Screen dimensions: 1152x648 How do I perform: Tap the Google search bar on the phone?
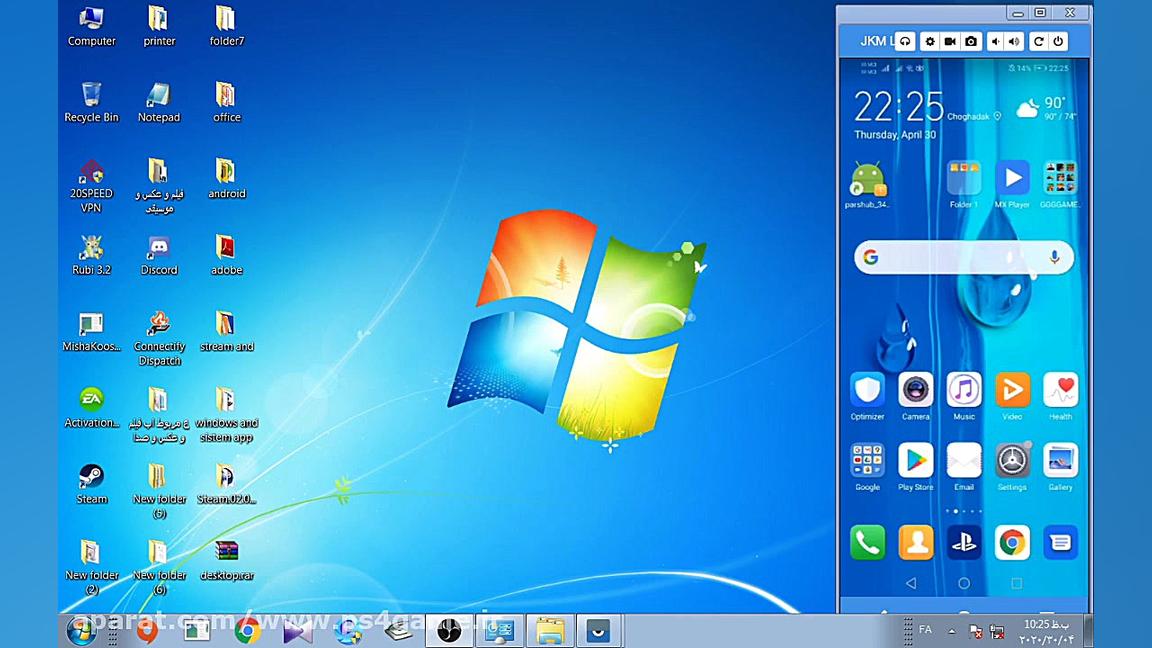click(963, 257)
